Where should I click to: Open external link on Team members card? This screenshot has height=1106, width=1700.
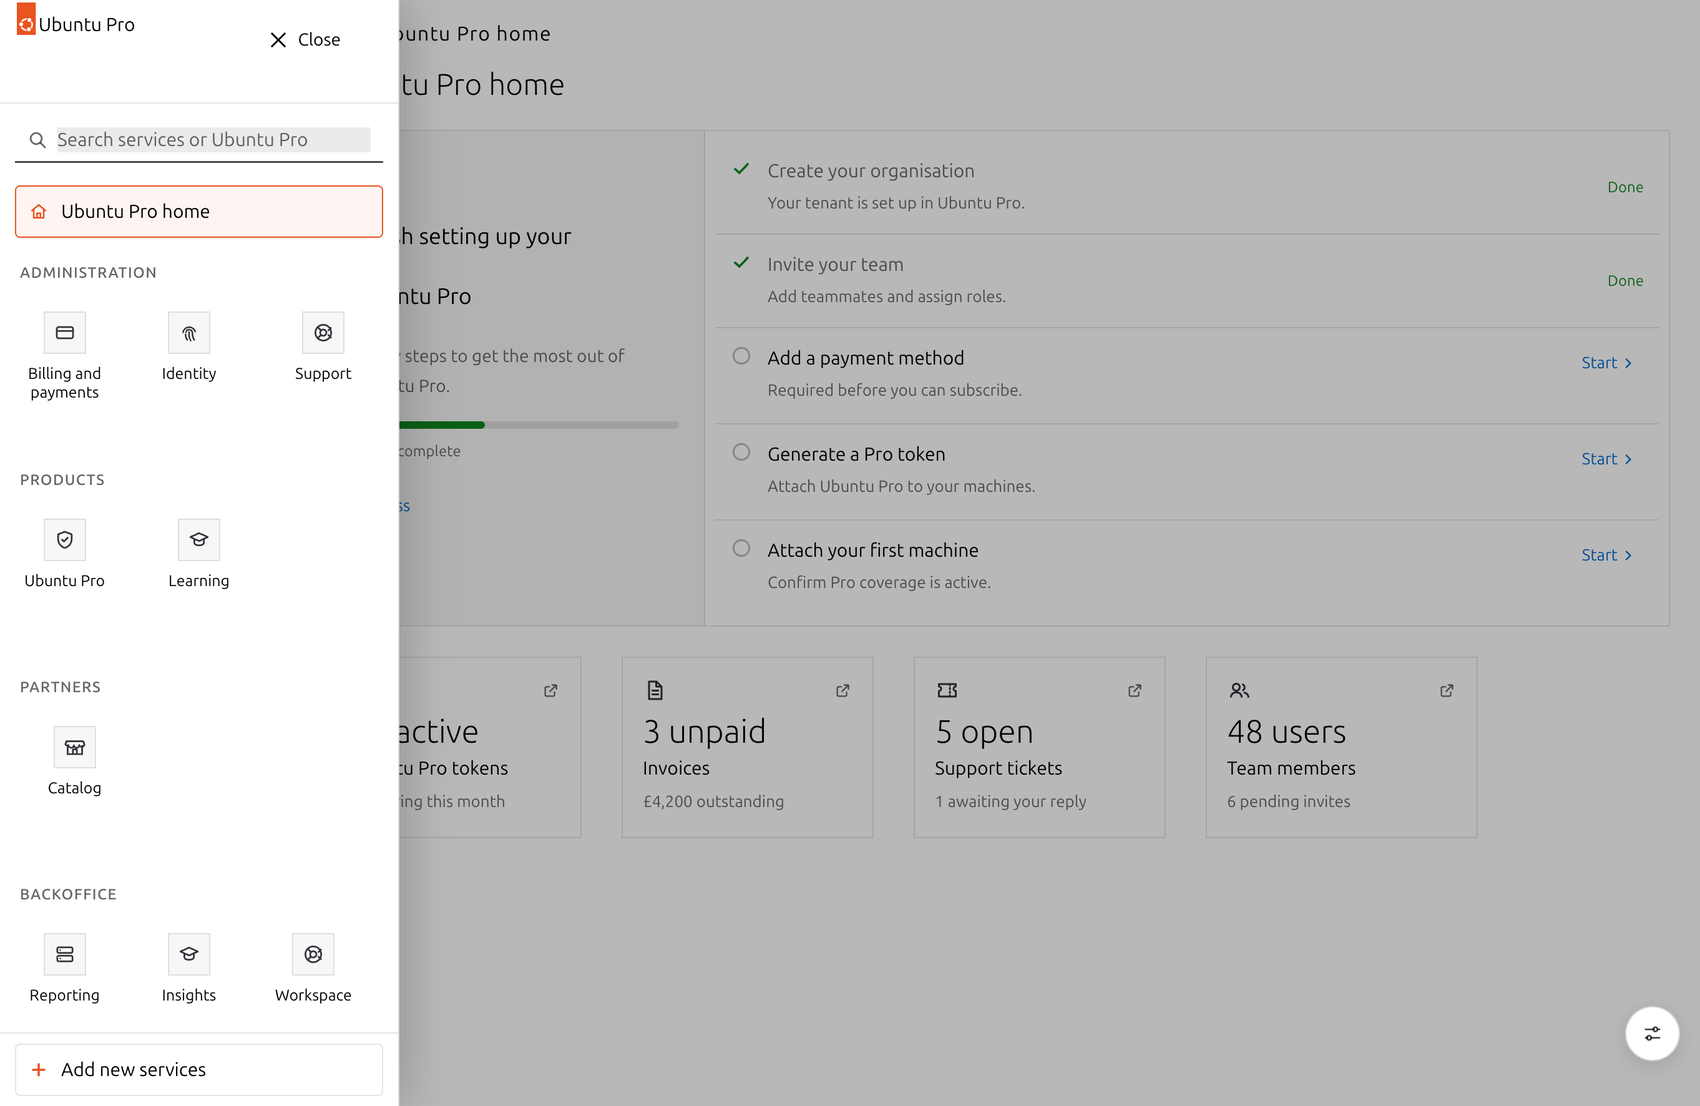1447,690
